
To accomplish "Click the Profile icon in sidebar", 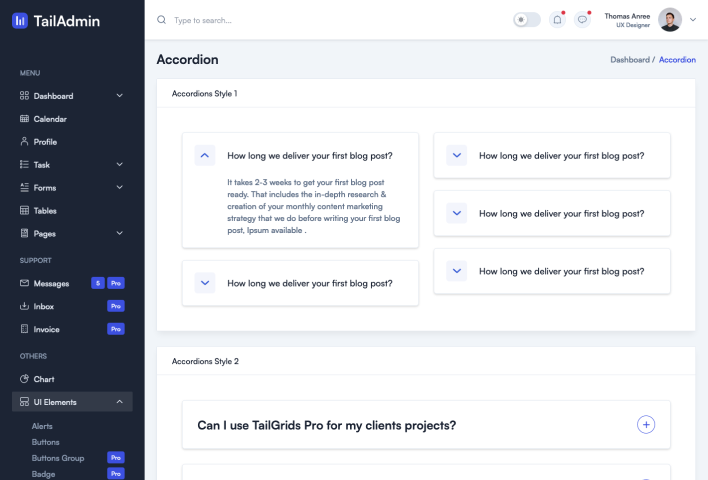I will (25, 142).
